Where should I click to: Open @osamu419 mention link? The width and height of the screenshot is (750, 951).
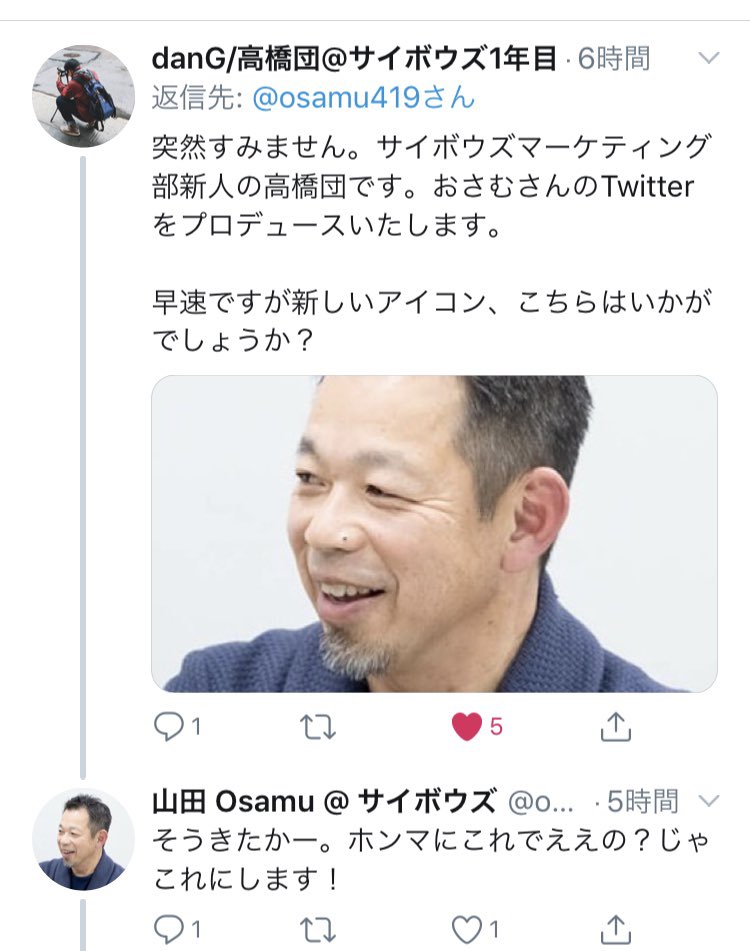[363, 97]
